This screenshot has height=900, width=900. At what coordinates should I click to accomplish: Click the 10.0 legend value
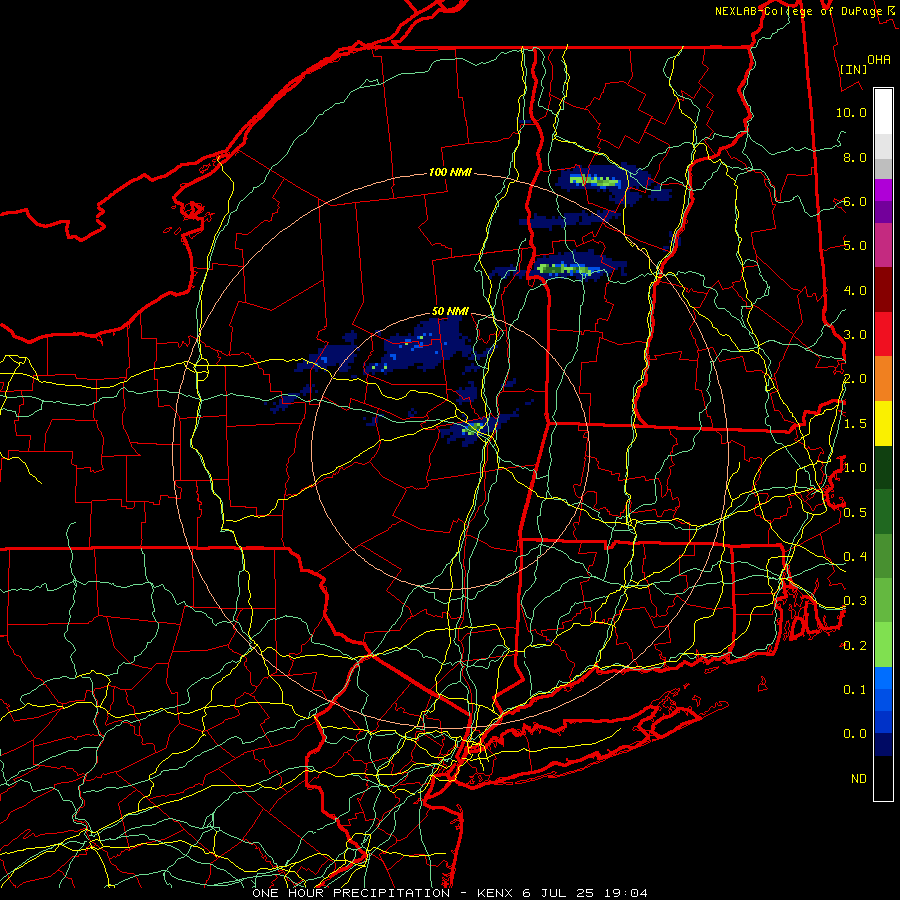coord(851,112)
